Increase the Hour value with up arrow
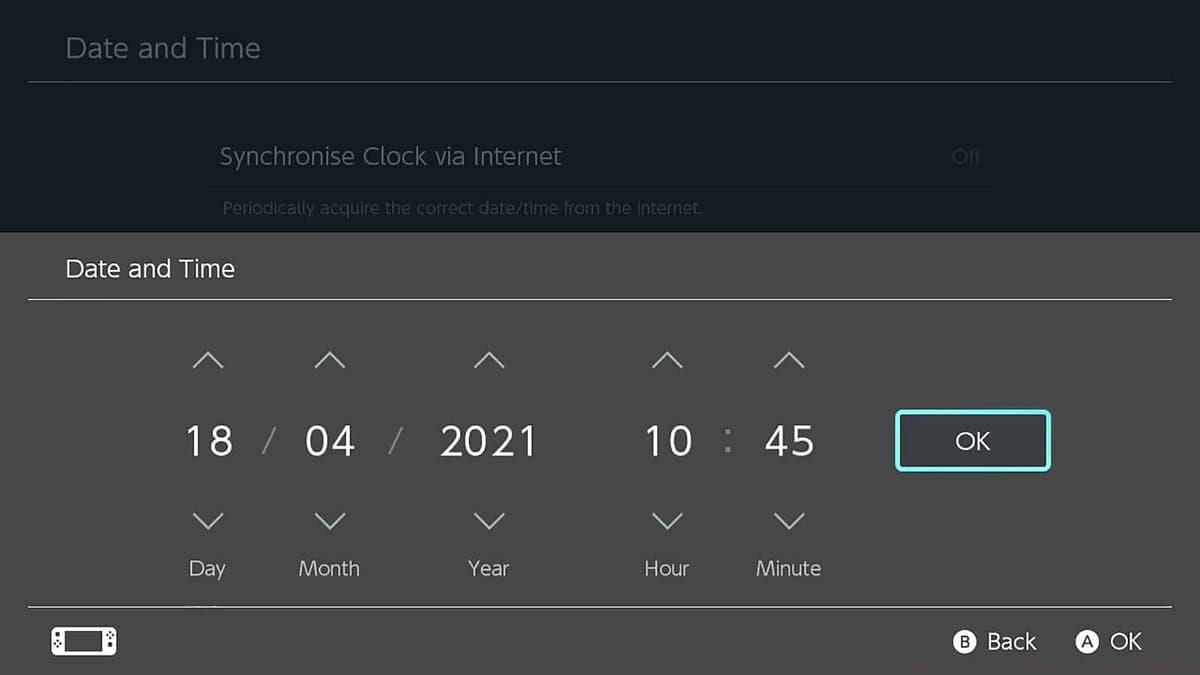The width and height of the screenshot is (1200, 675). point(667,360)
